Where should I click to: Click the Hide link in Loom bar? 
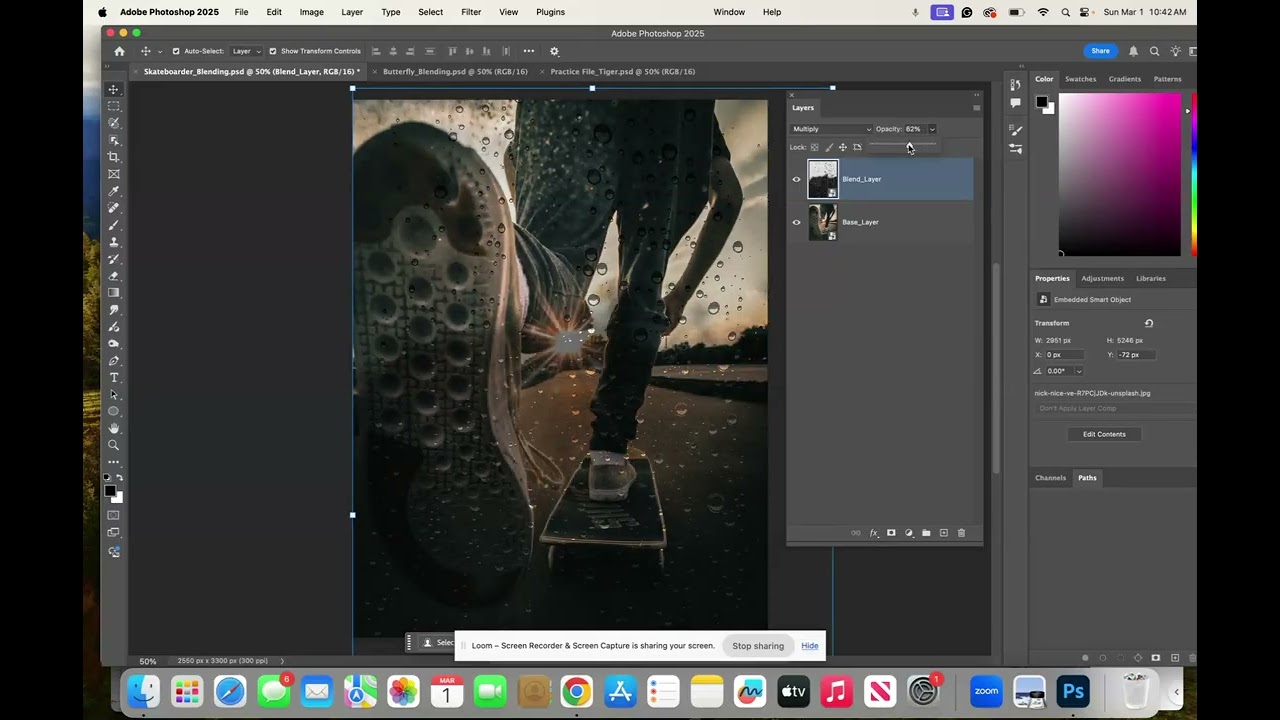click(810, 646)
